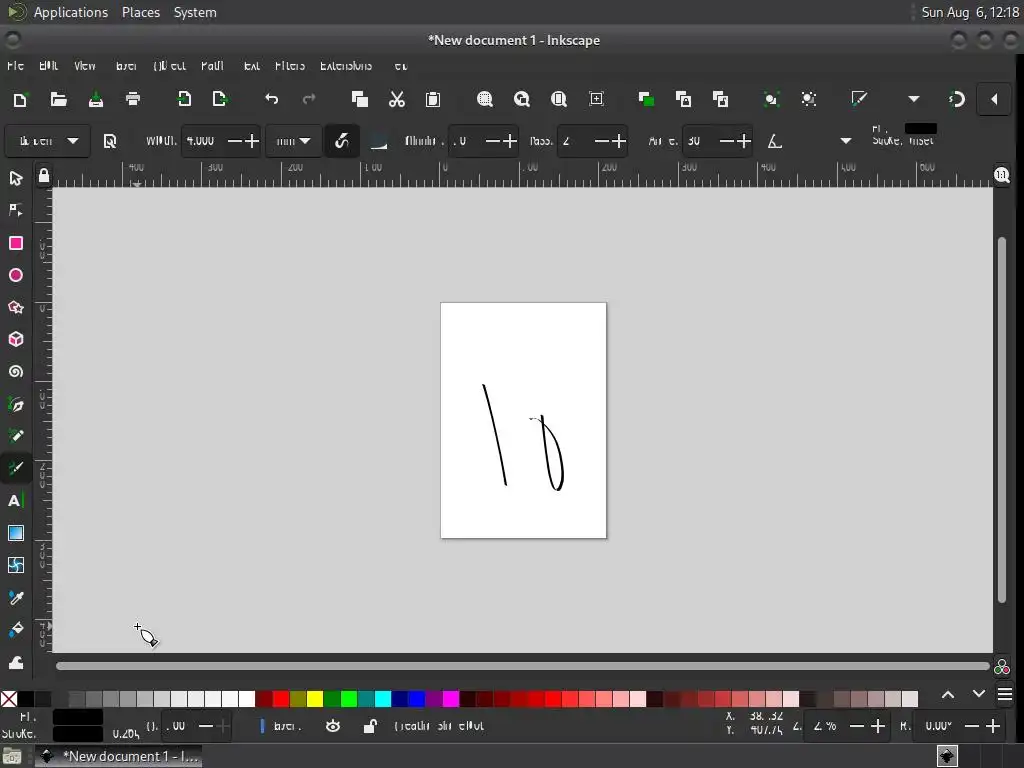Screen dimensions: 1024x768
Task: Create a new document icon
Action: pyautogui.click(x=20, y=99)
